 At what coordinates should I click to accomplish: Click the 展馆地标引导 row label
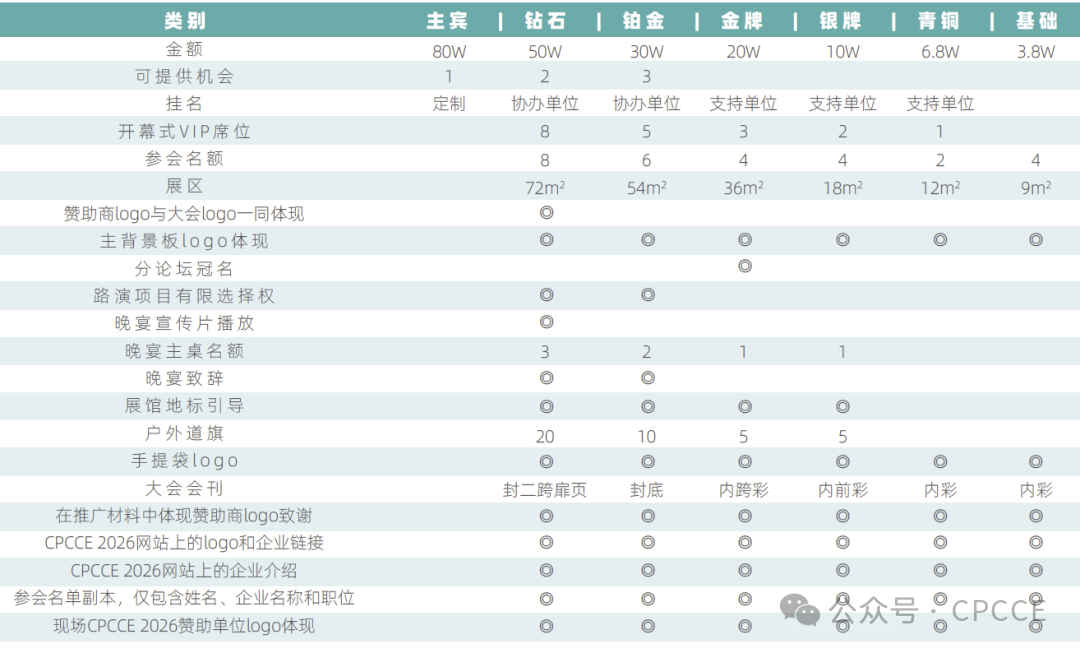point(184,406)
